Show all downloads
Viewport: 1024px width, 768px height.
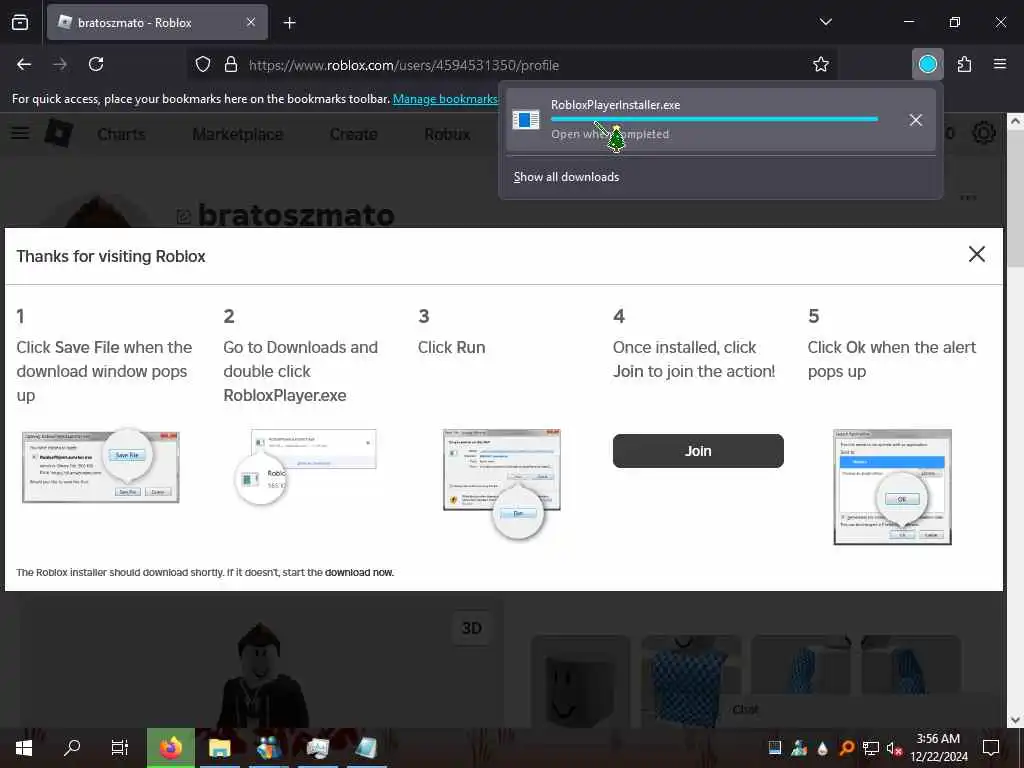[x=566, y=177]
